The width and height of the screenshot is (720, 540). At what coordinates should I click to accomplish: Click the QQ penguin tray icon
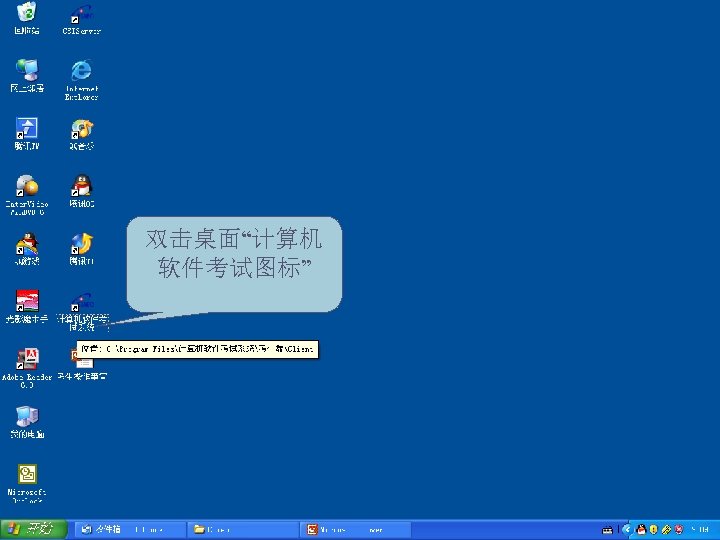point(641,529)
